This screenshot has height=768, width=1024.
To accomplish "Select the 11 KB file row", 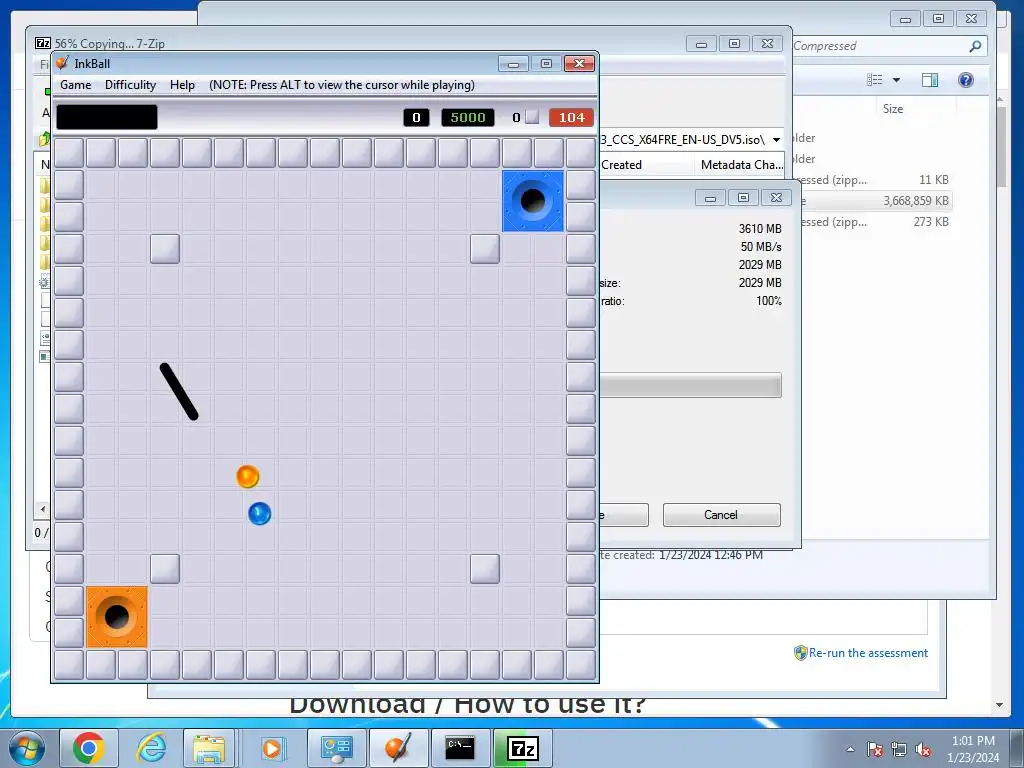I will pyautogui.click(x=875, y=180).
